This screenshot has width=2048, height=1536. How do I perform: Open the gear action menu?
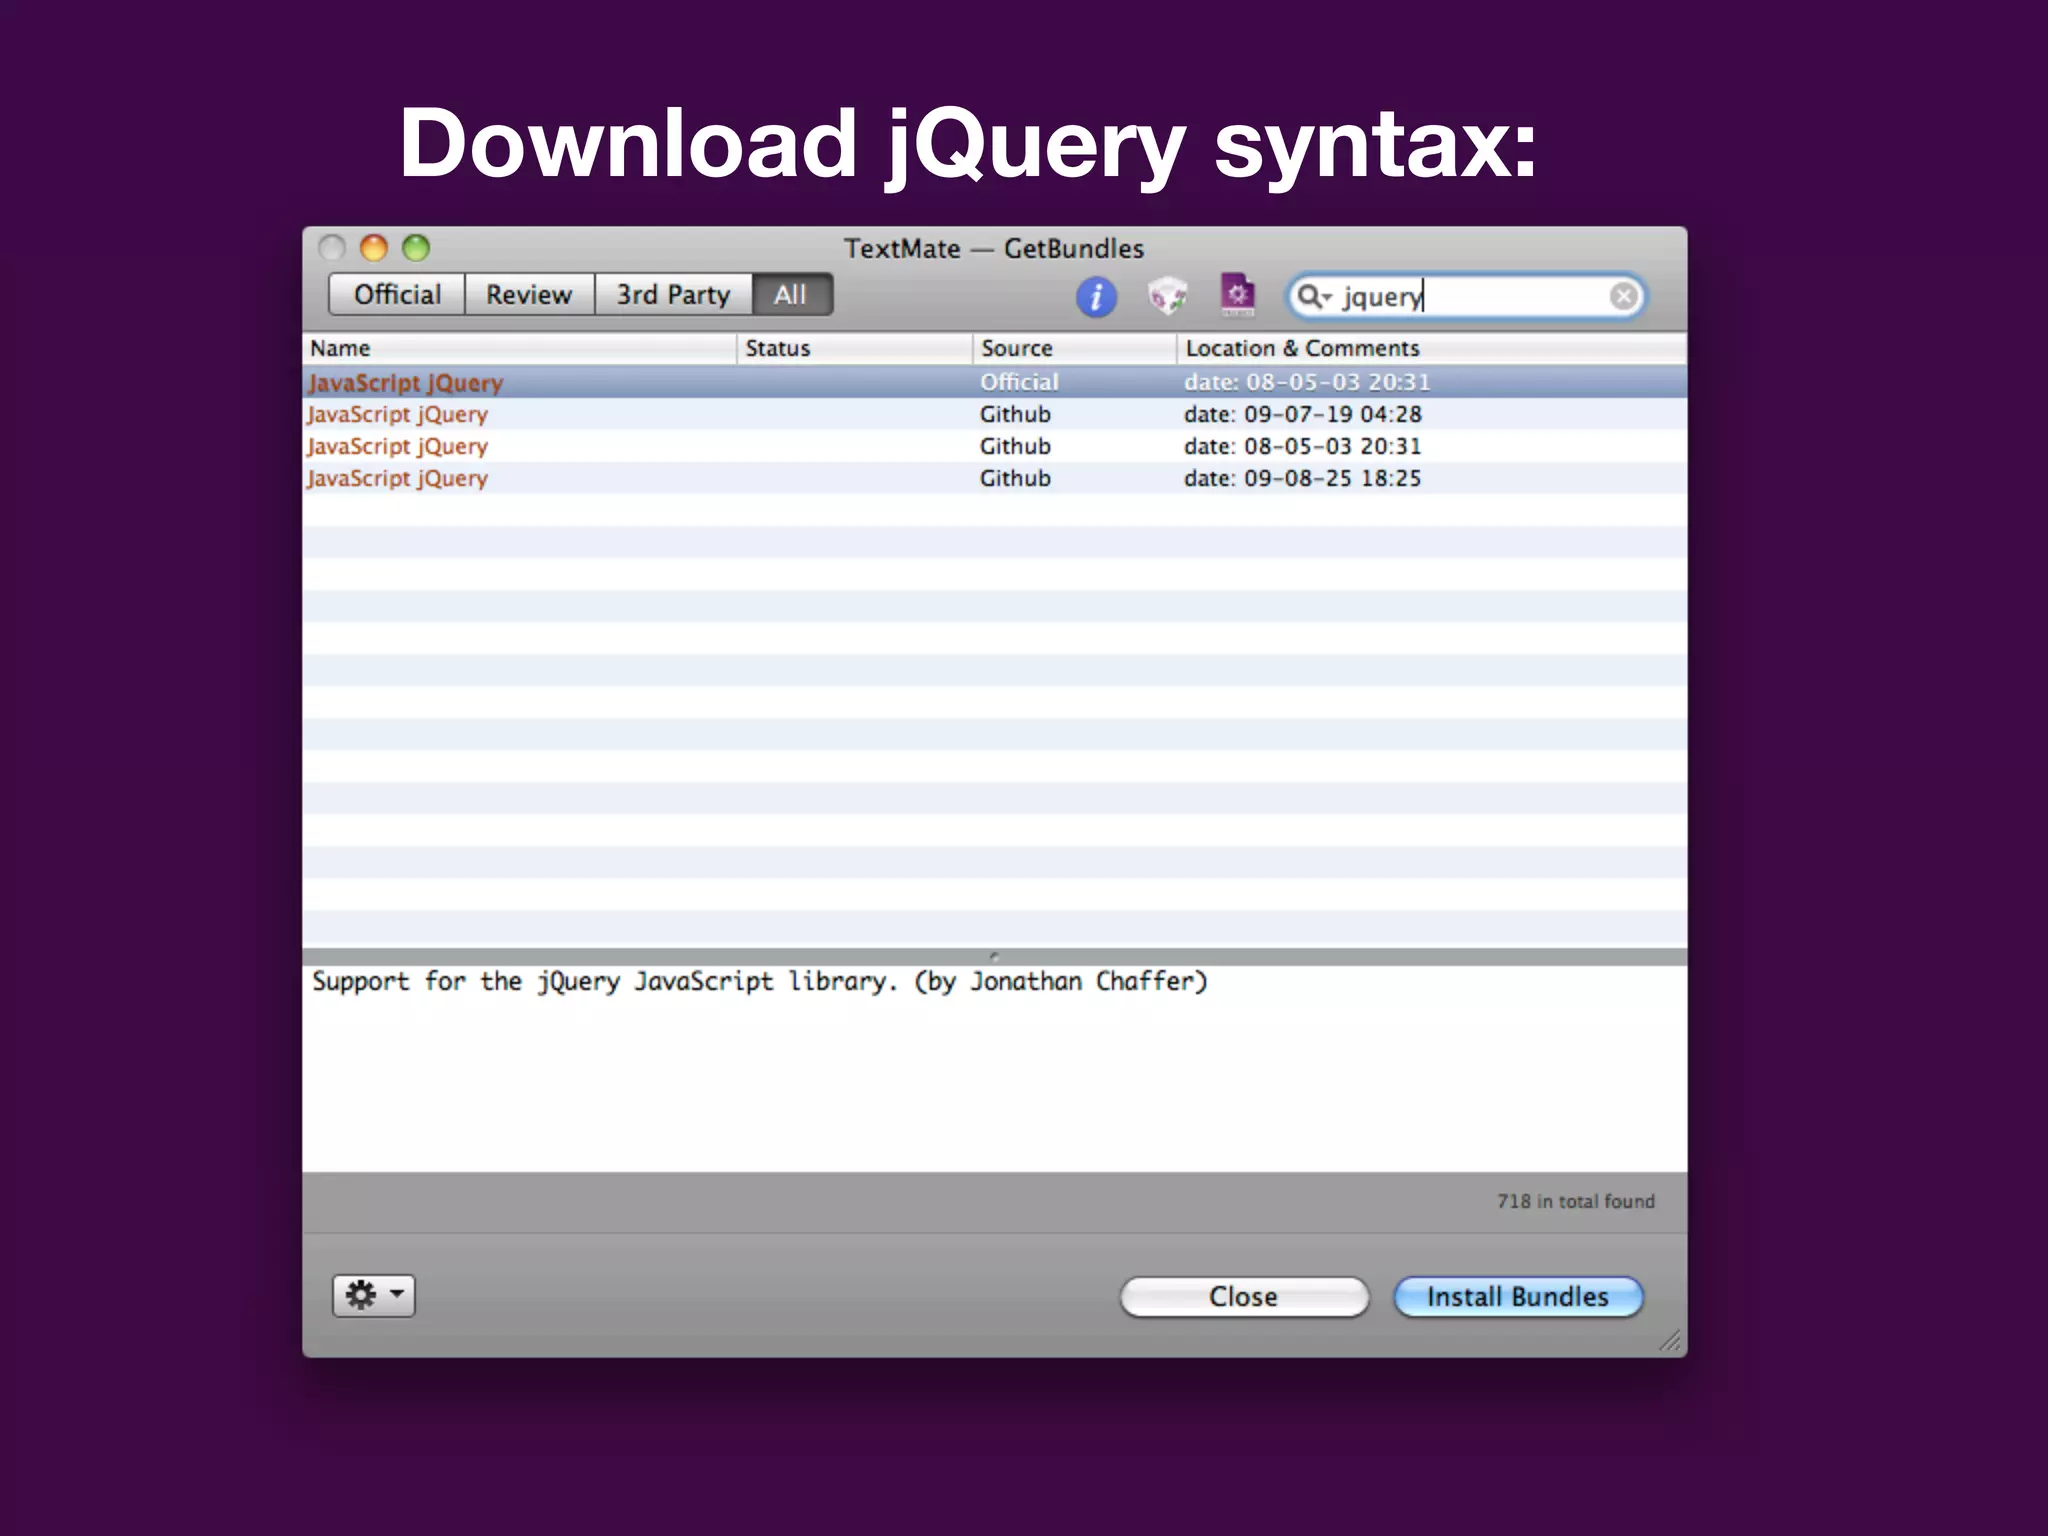(x=373, y=1296)
